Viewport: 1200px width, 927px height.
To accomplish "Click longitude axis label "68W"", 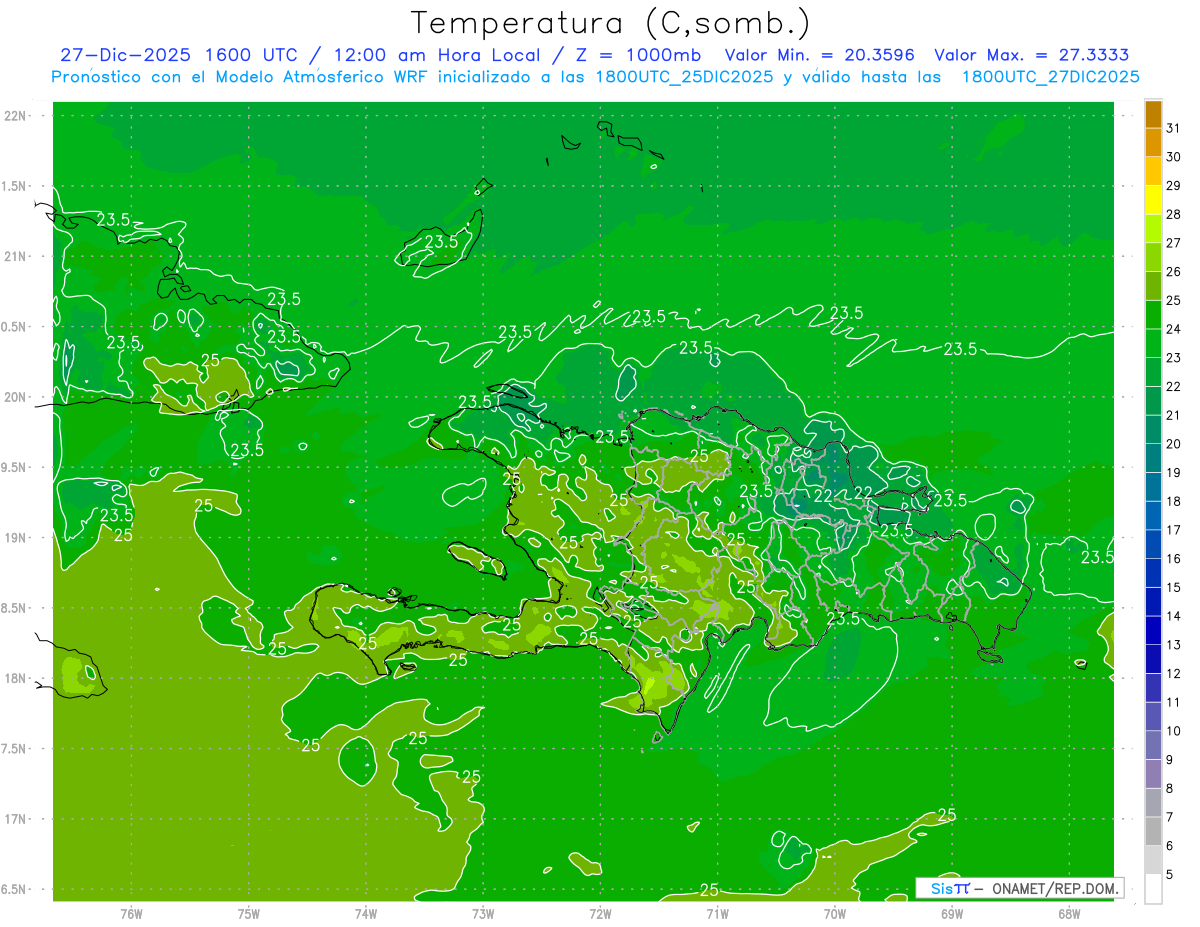I will click(x=1069, y=913).
